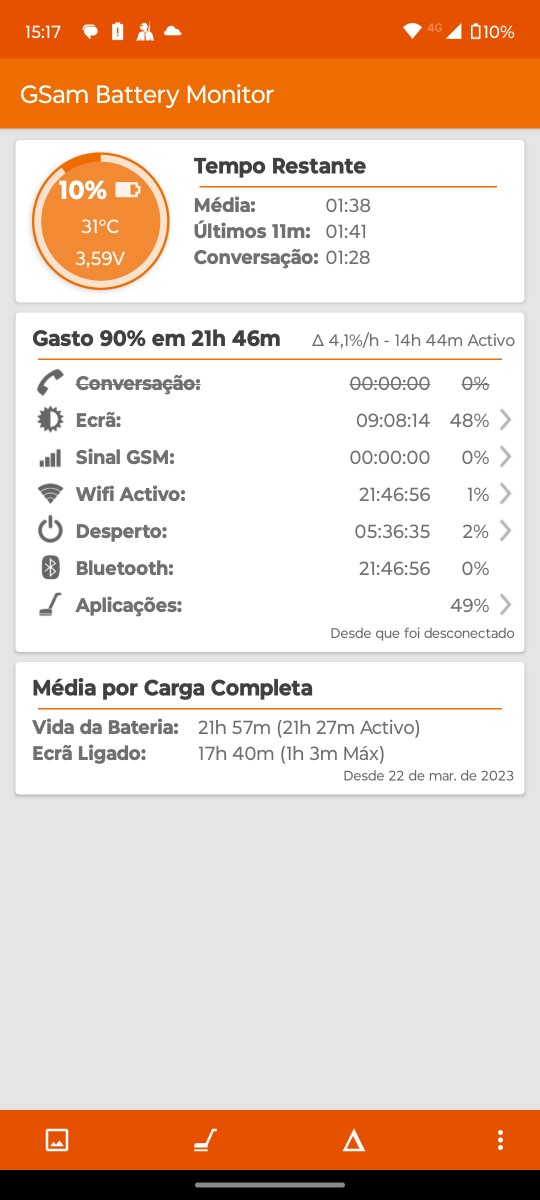
Task: Expand Ecrã details chevron
Action: pyautogui.click(x=505, y=420)
